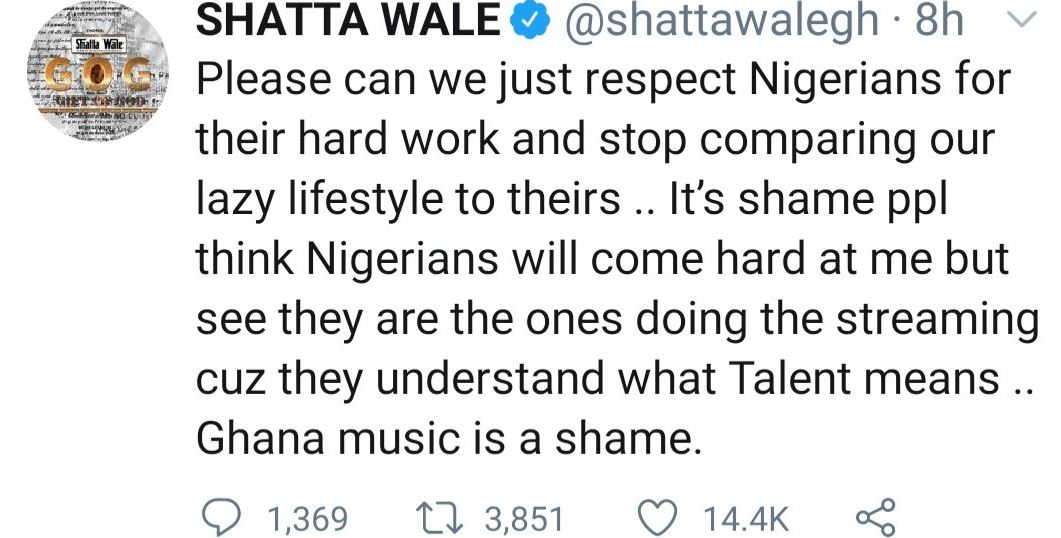This screenshot has width=1061, height=538.
Task: Click the 3,851 retweets count
Action: (523, 518)
